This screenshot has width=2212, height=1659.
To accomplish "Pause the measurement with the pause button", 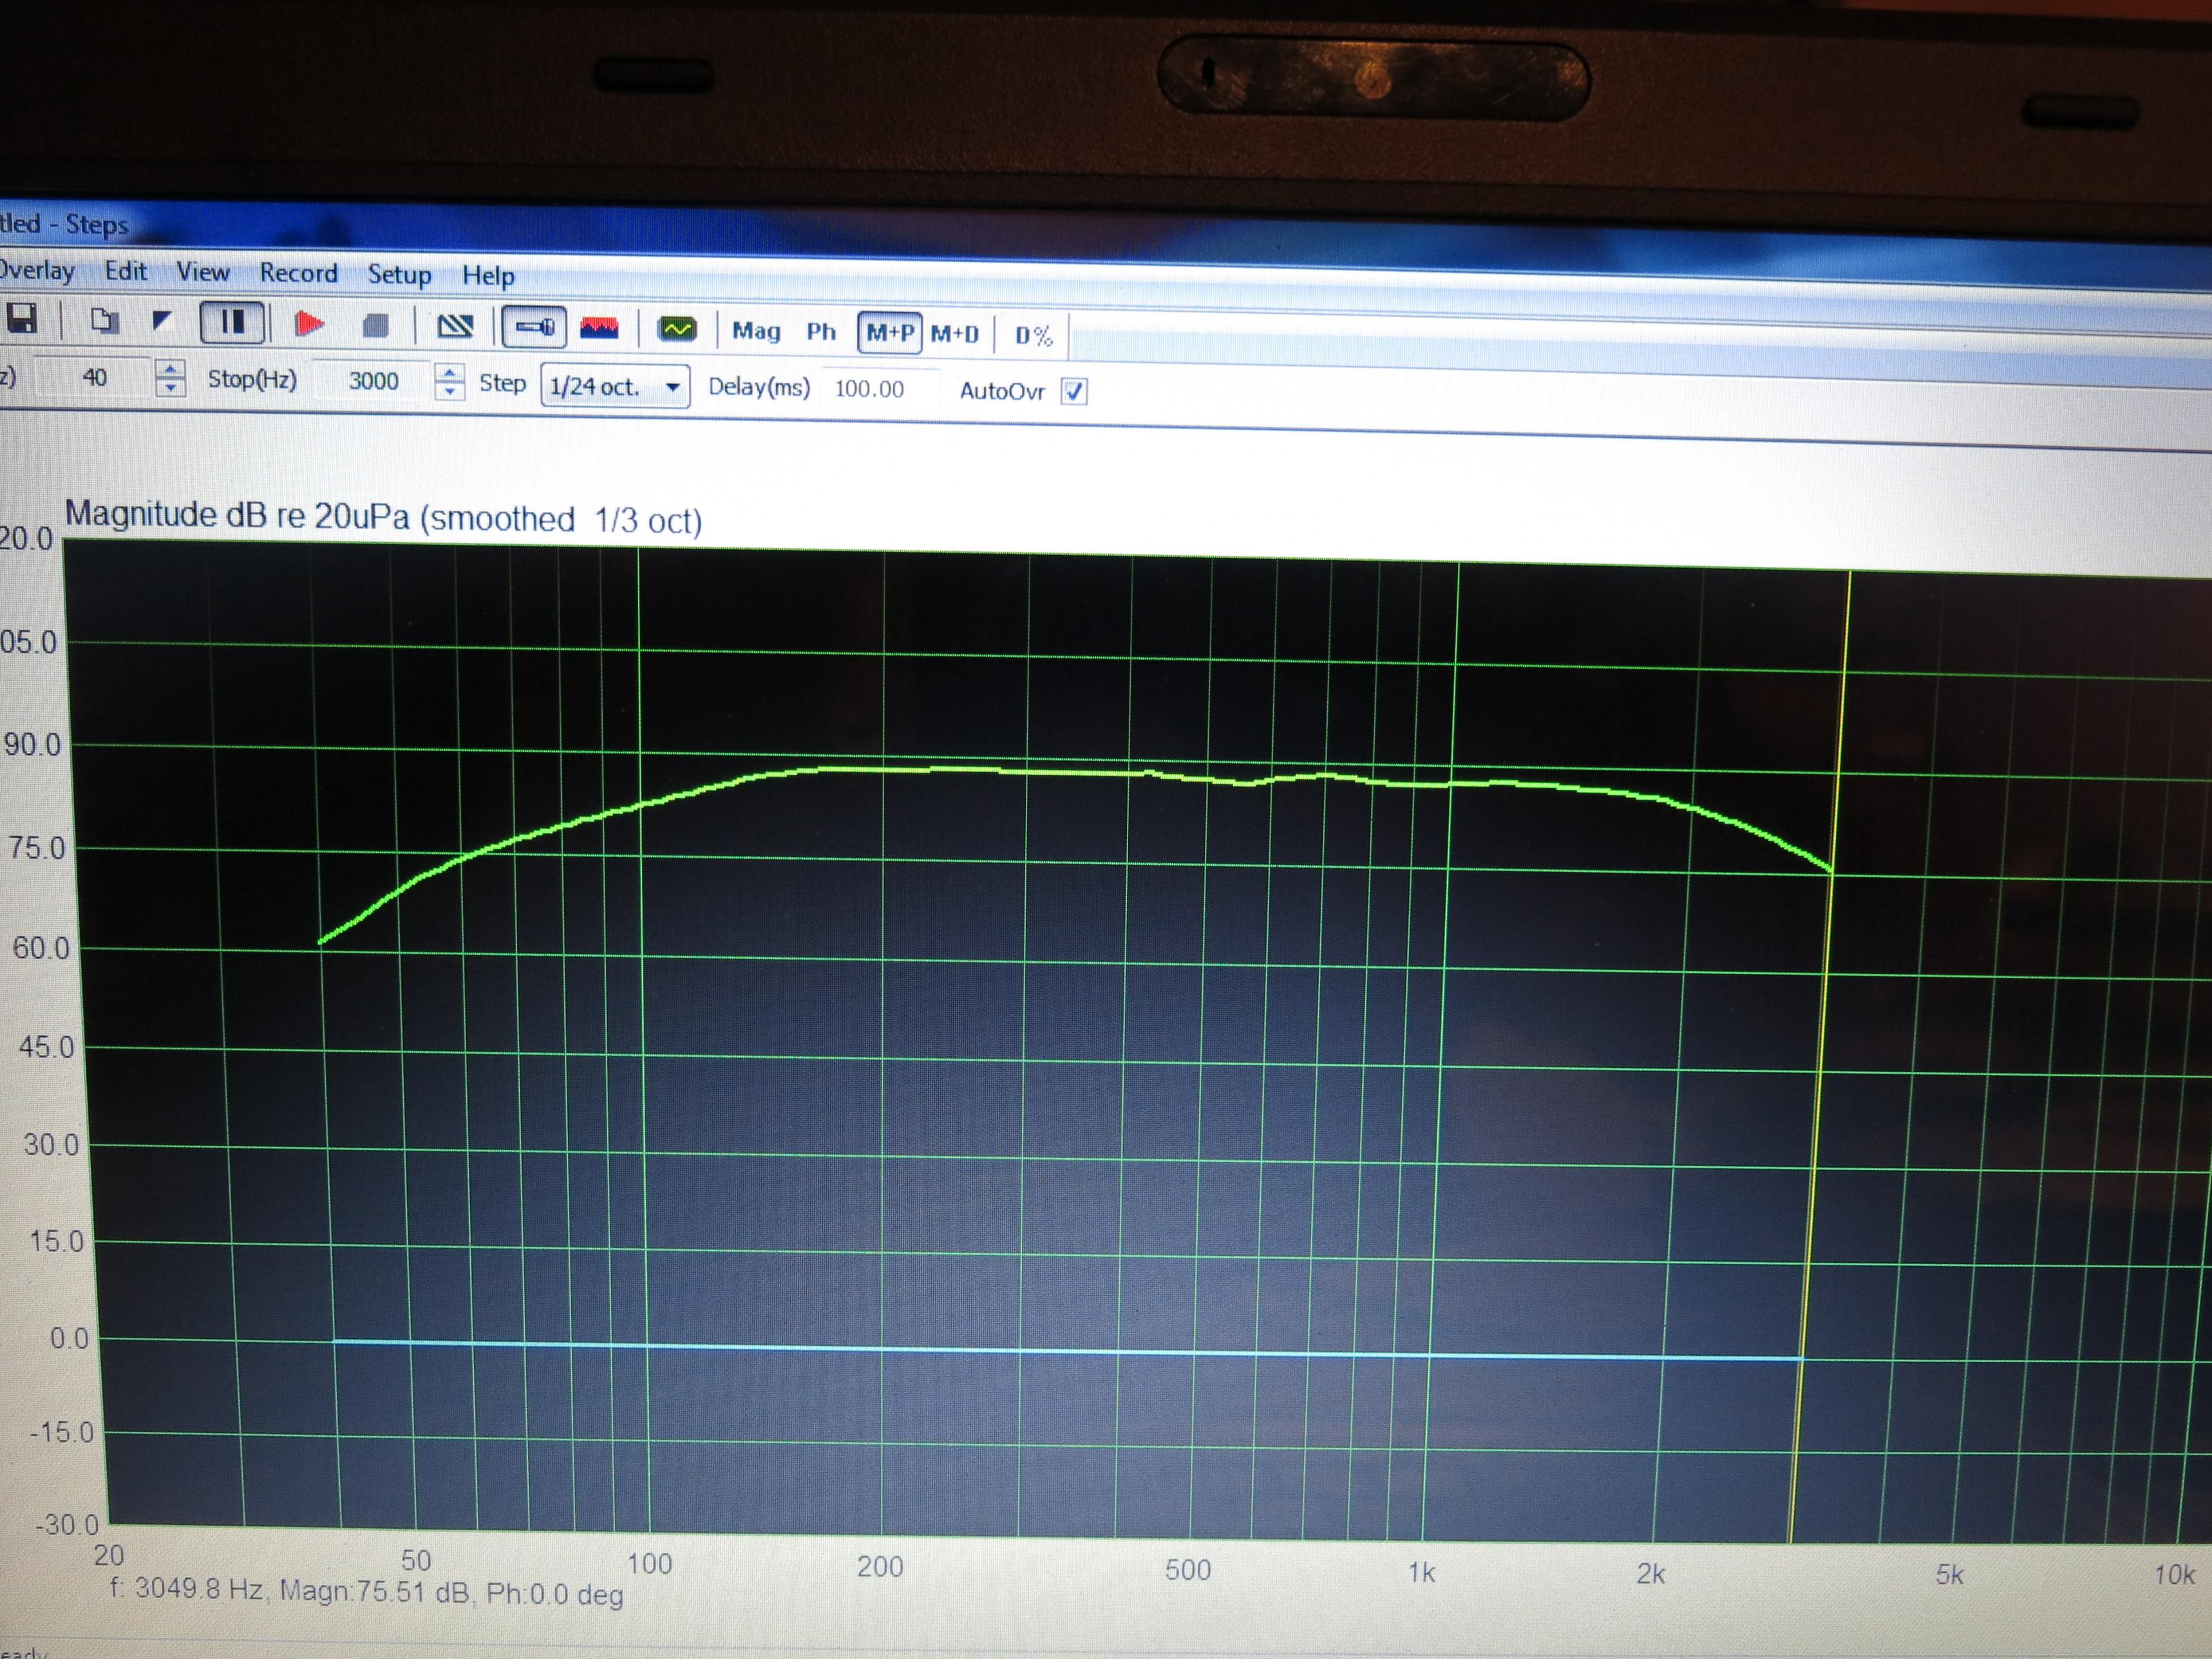I will click(232, 322).
